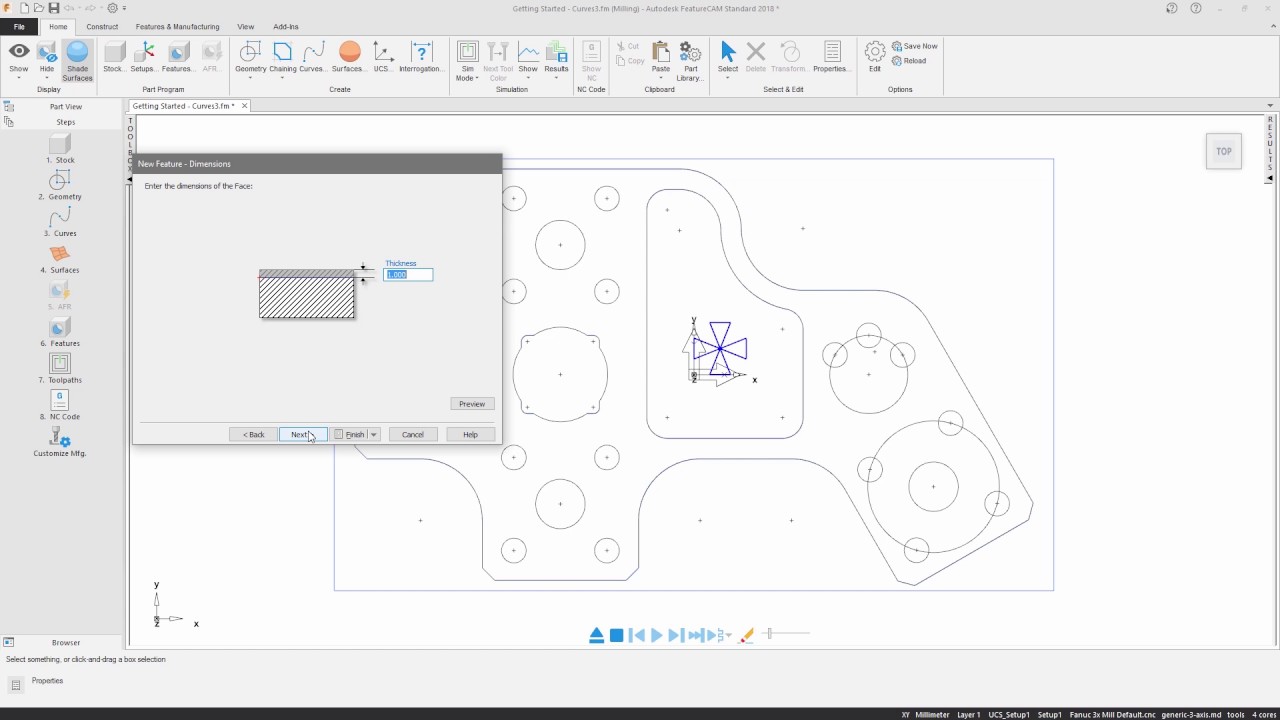
Task: Switch to Features & Manufacturing tab
Action: pyautogui.click(x=177, y=27)
